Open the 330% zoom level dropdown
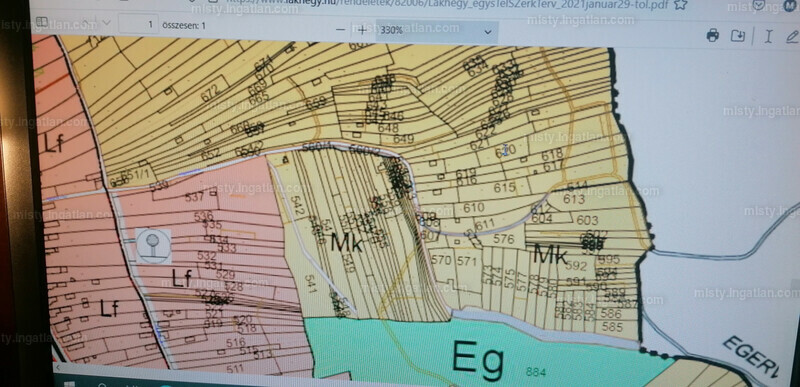 437,31
